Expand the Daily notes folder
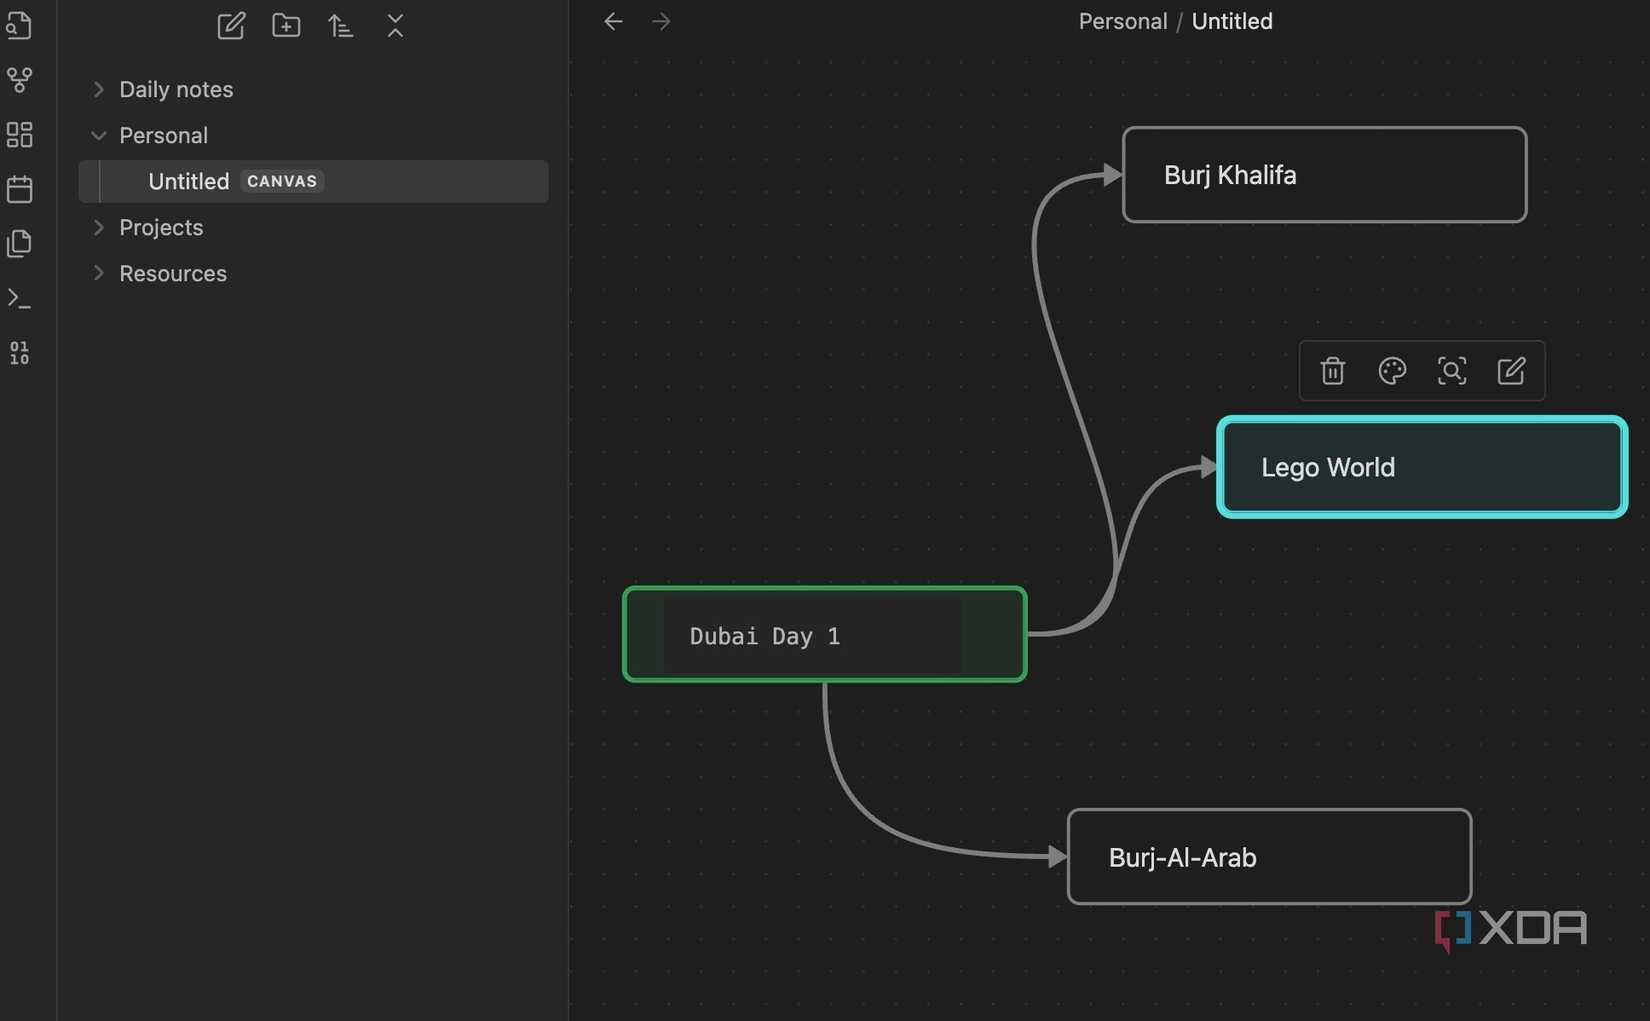The width and height of the screenshot is (1650, 1021). point(98,89)
